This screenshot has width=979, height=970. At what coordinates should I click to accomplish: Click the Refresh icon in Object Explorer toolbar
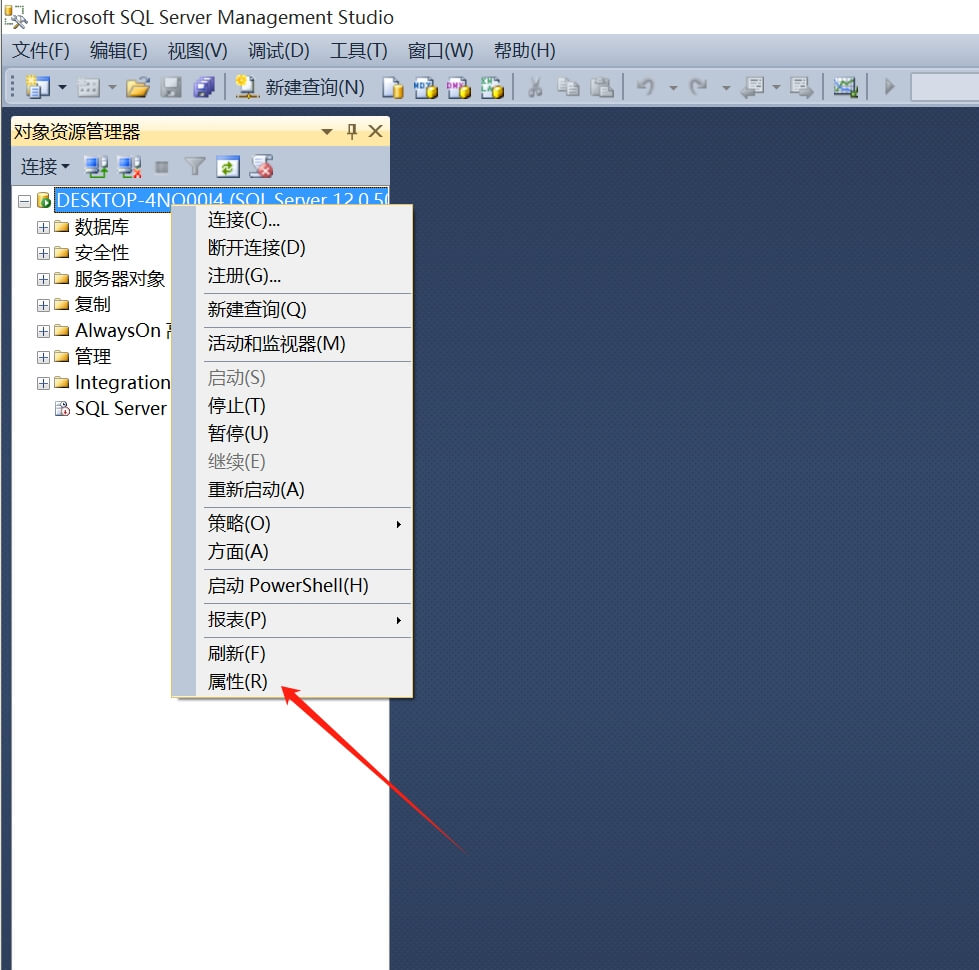point(229,167)
